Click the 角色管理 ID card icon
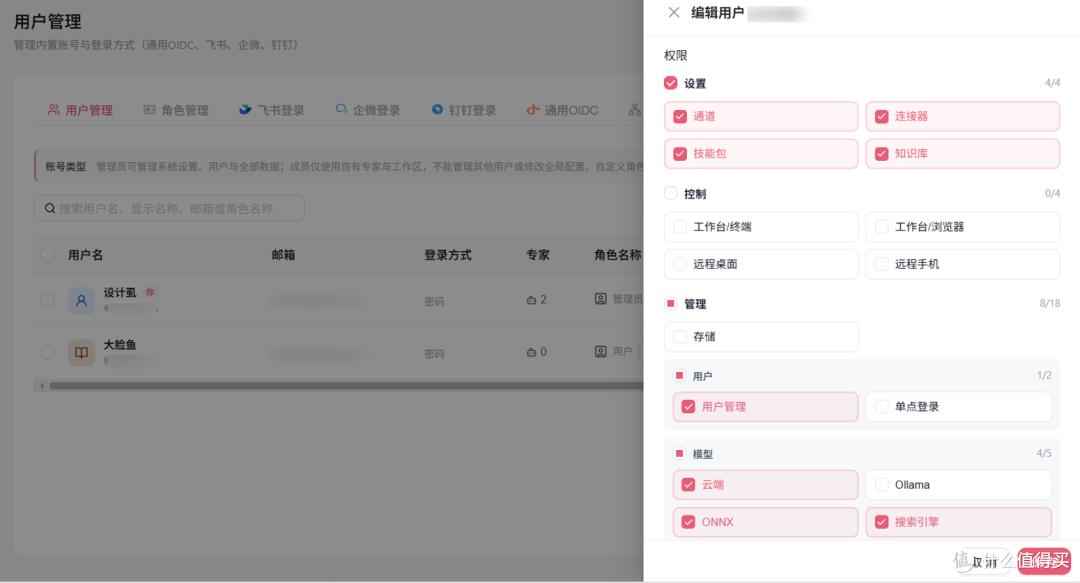This screenshot has width=1080, height=583. 149,110
